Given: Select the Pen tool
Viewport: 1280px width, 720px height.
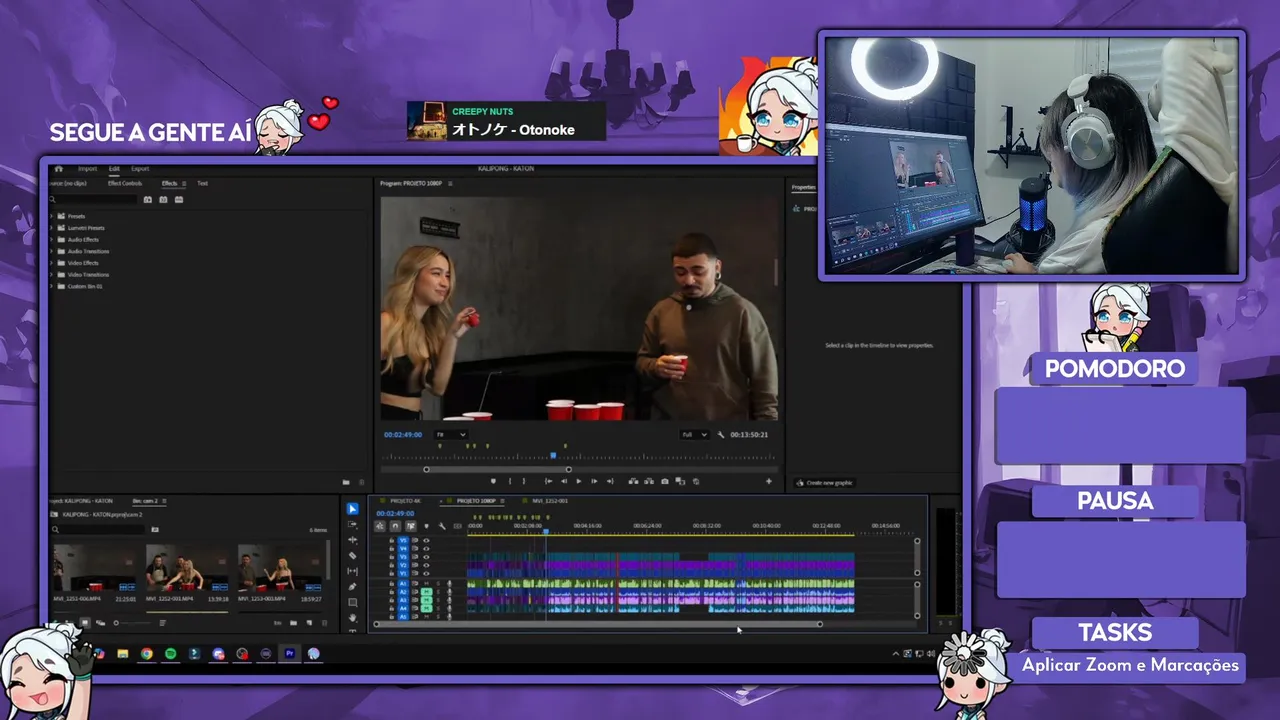Looking at the screenshot, I should point(352,587).
